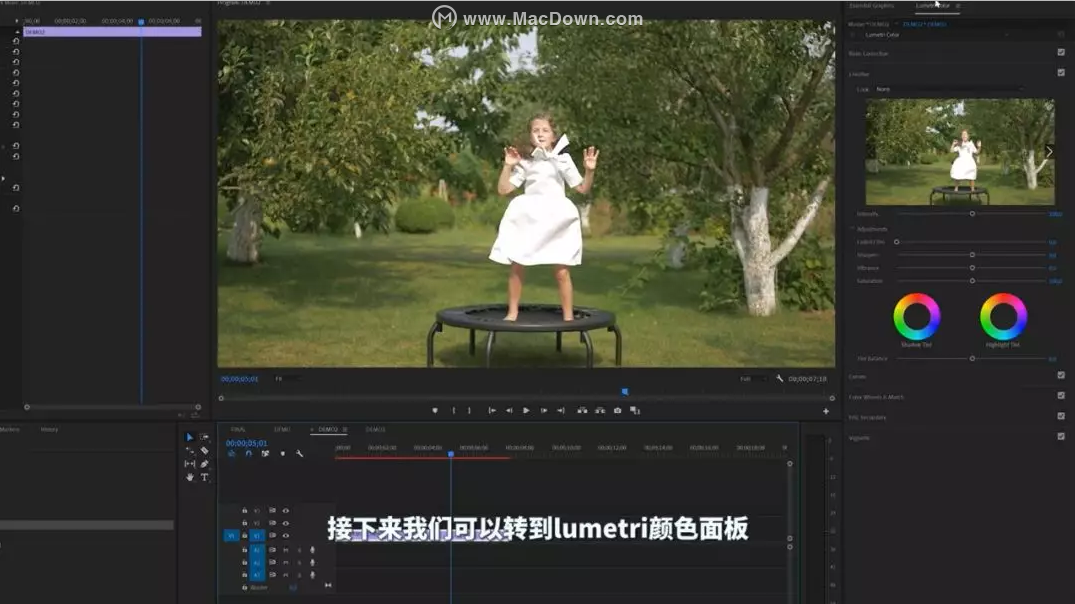1075x604 pixels.
Task: Toggle Color Wheels & Match checkbox
Action: pyautogui.click(x=1061, y=396)
